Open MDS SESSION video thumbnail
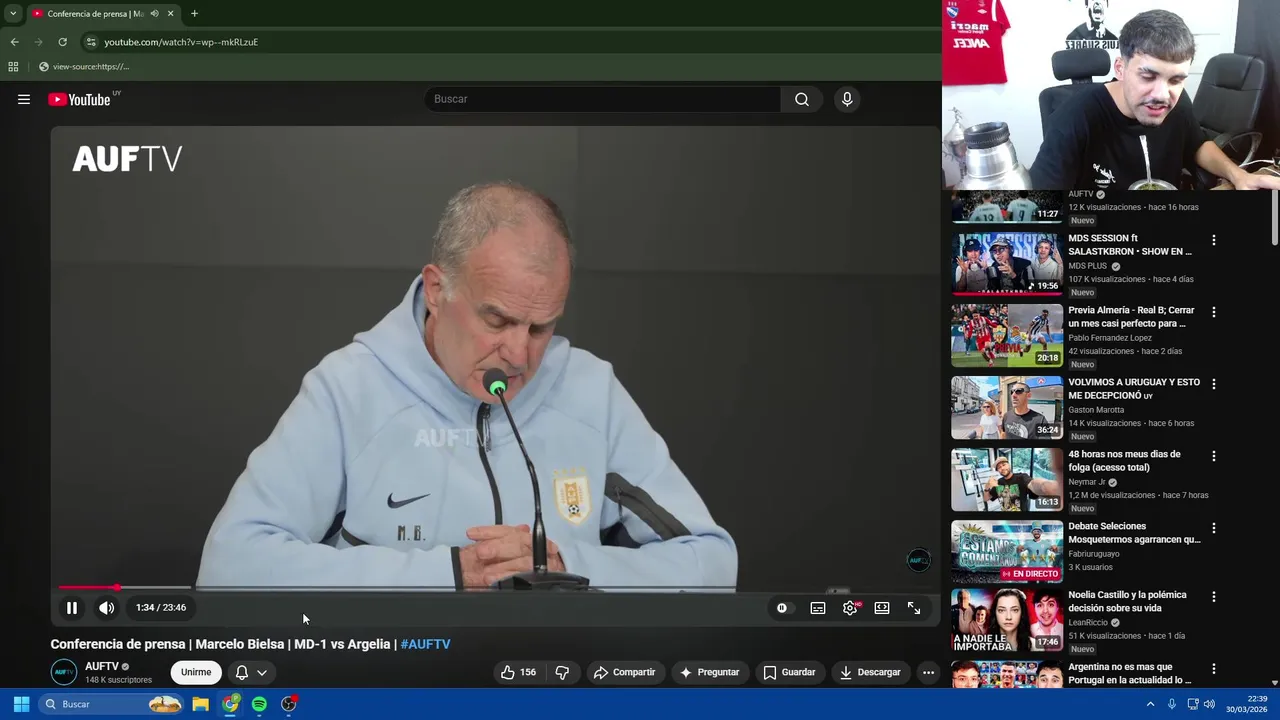Screen dimensions: 1280x720 tap(1007, 264)
